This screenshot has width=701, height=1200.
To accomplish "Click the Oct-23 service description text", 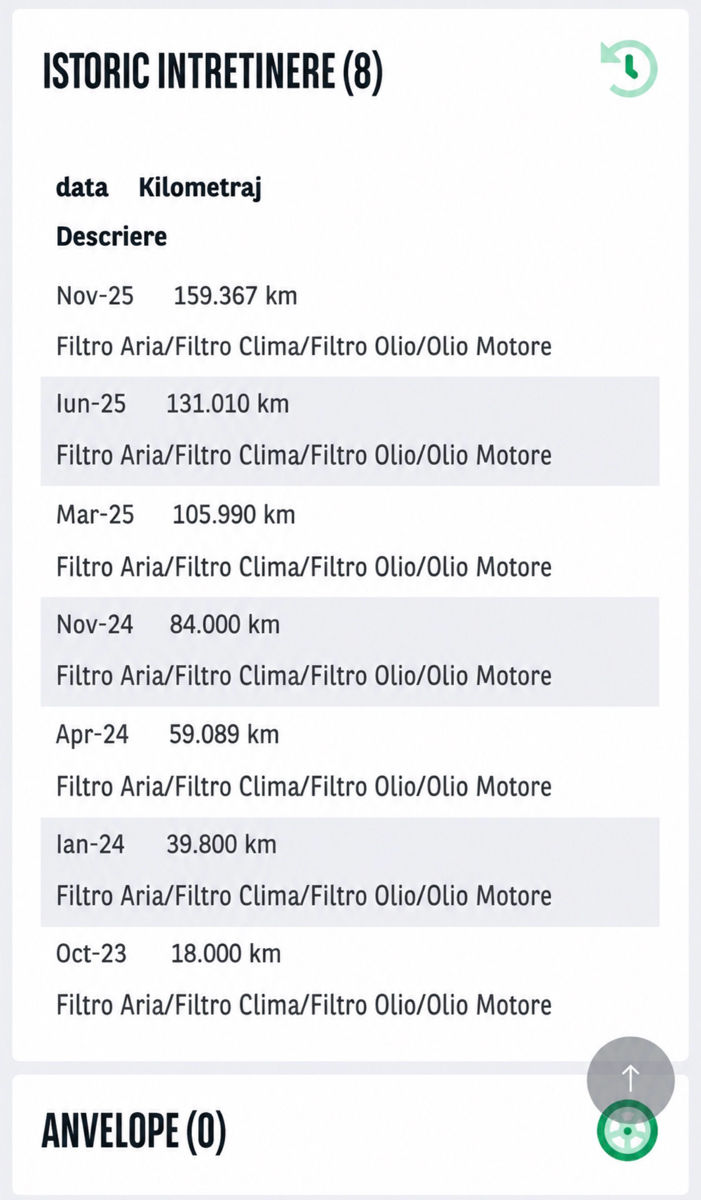I will point(304,1004).
